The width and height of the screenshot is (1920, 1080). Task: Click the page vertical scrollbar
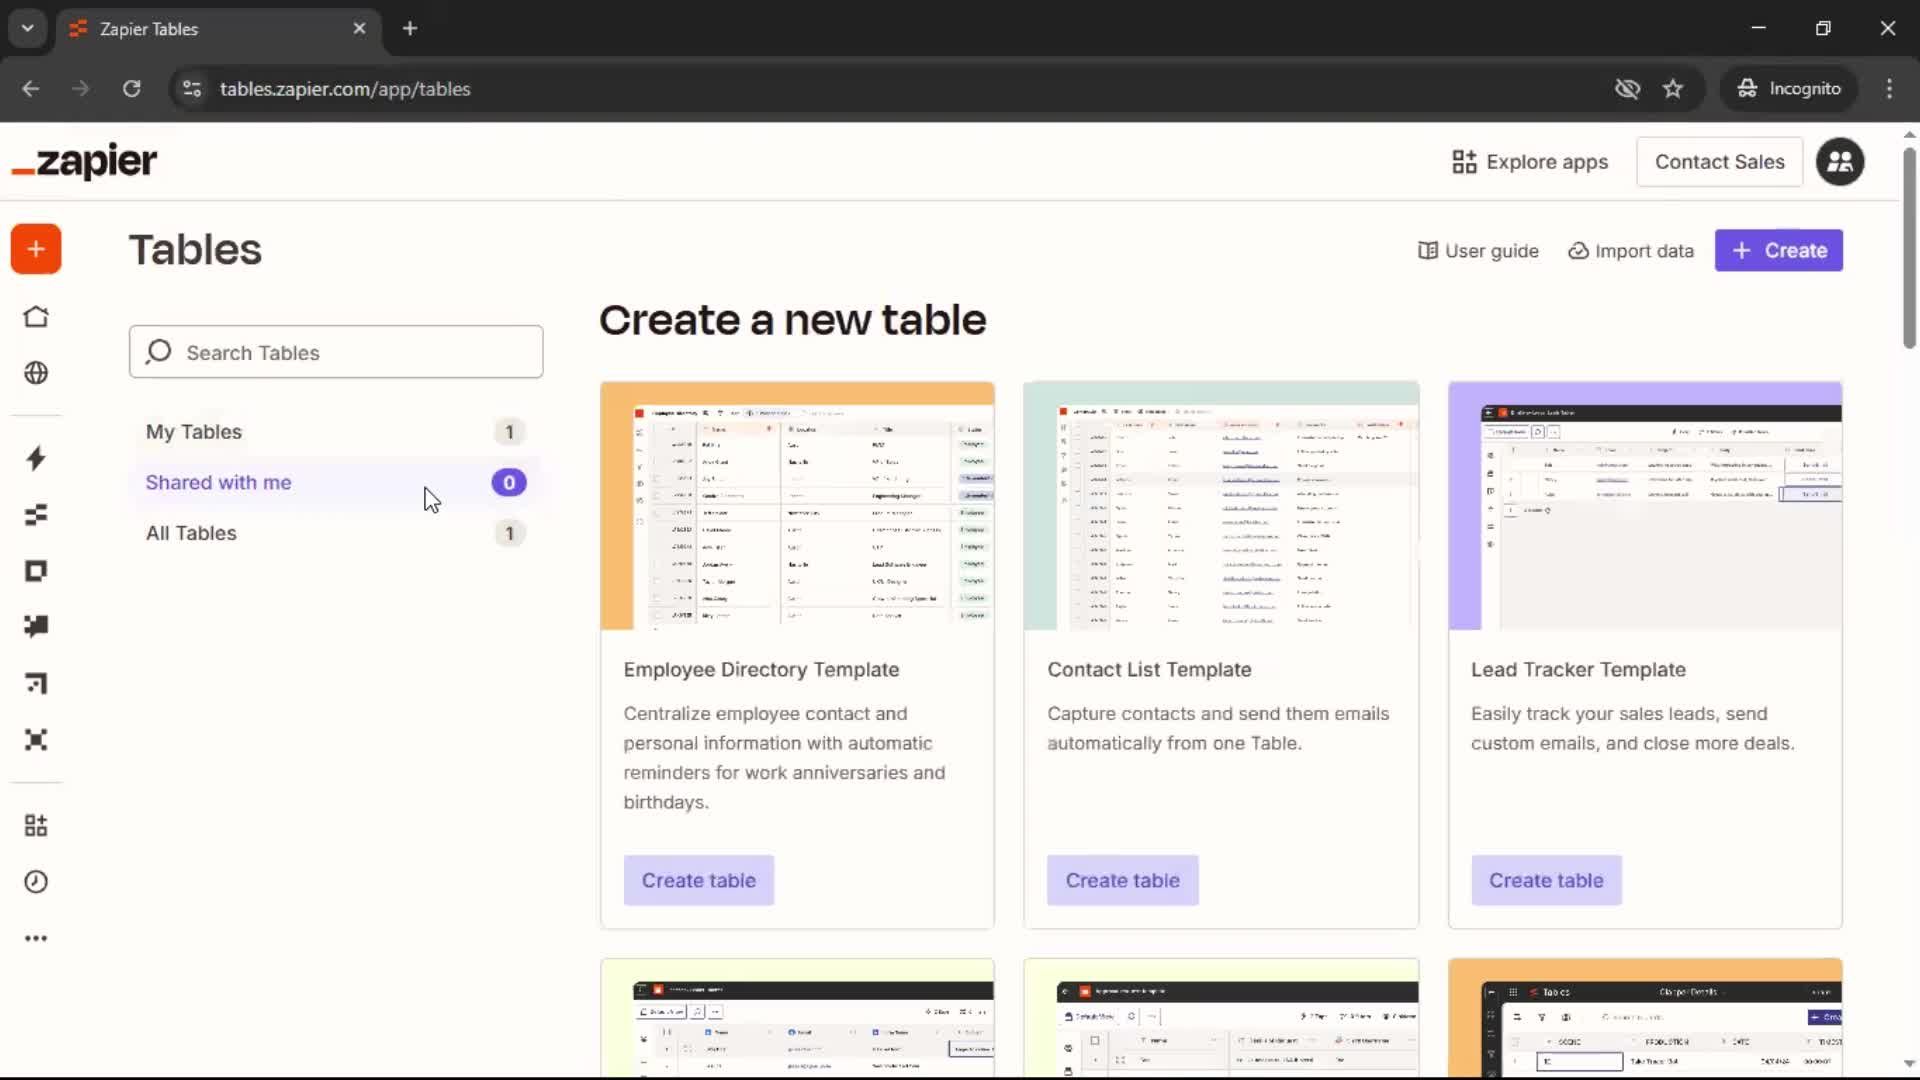click(1909, 248)
